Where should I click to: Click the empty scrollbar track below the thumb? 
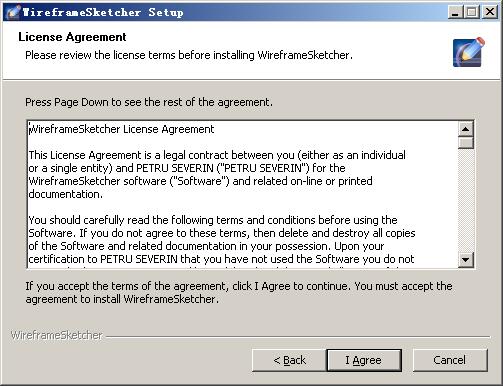tap(466, 200)
